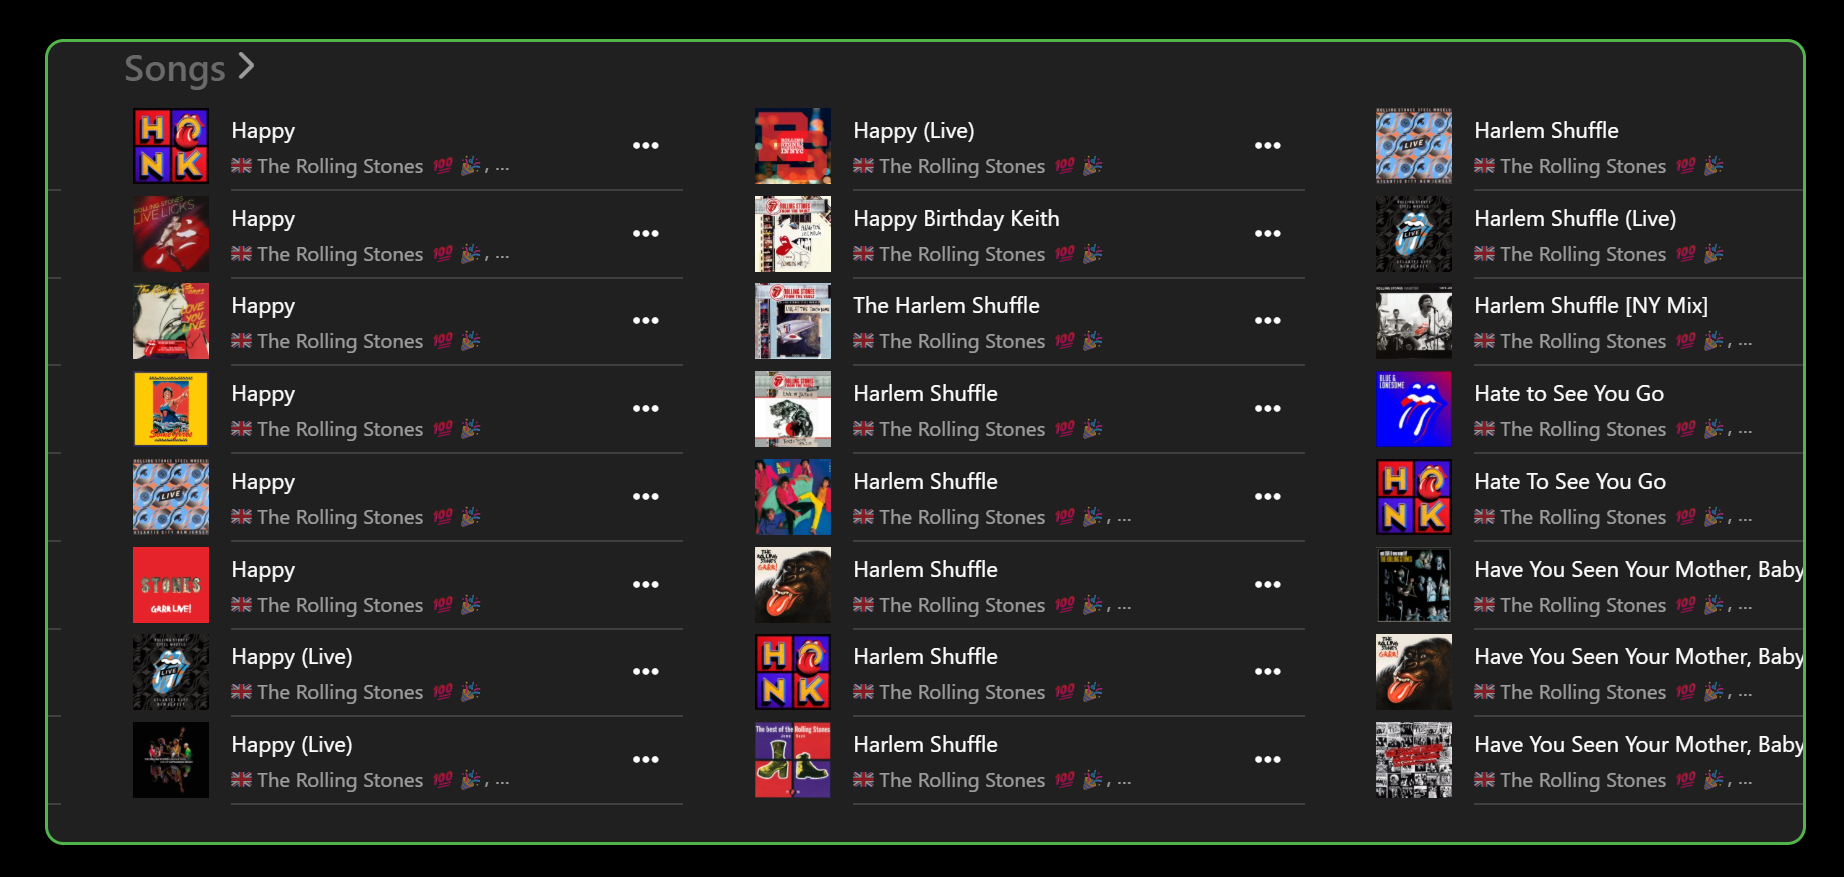Select the yellow album cover beside Happy
This screenshot has height=877, width=1844.
click(x=171, y=409)
